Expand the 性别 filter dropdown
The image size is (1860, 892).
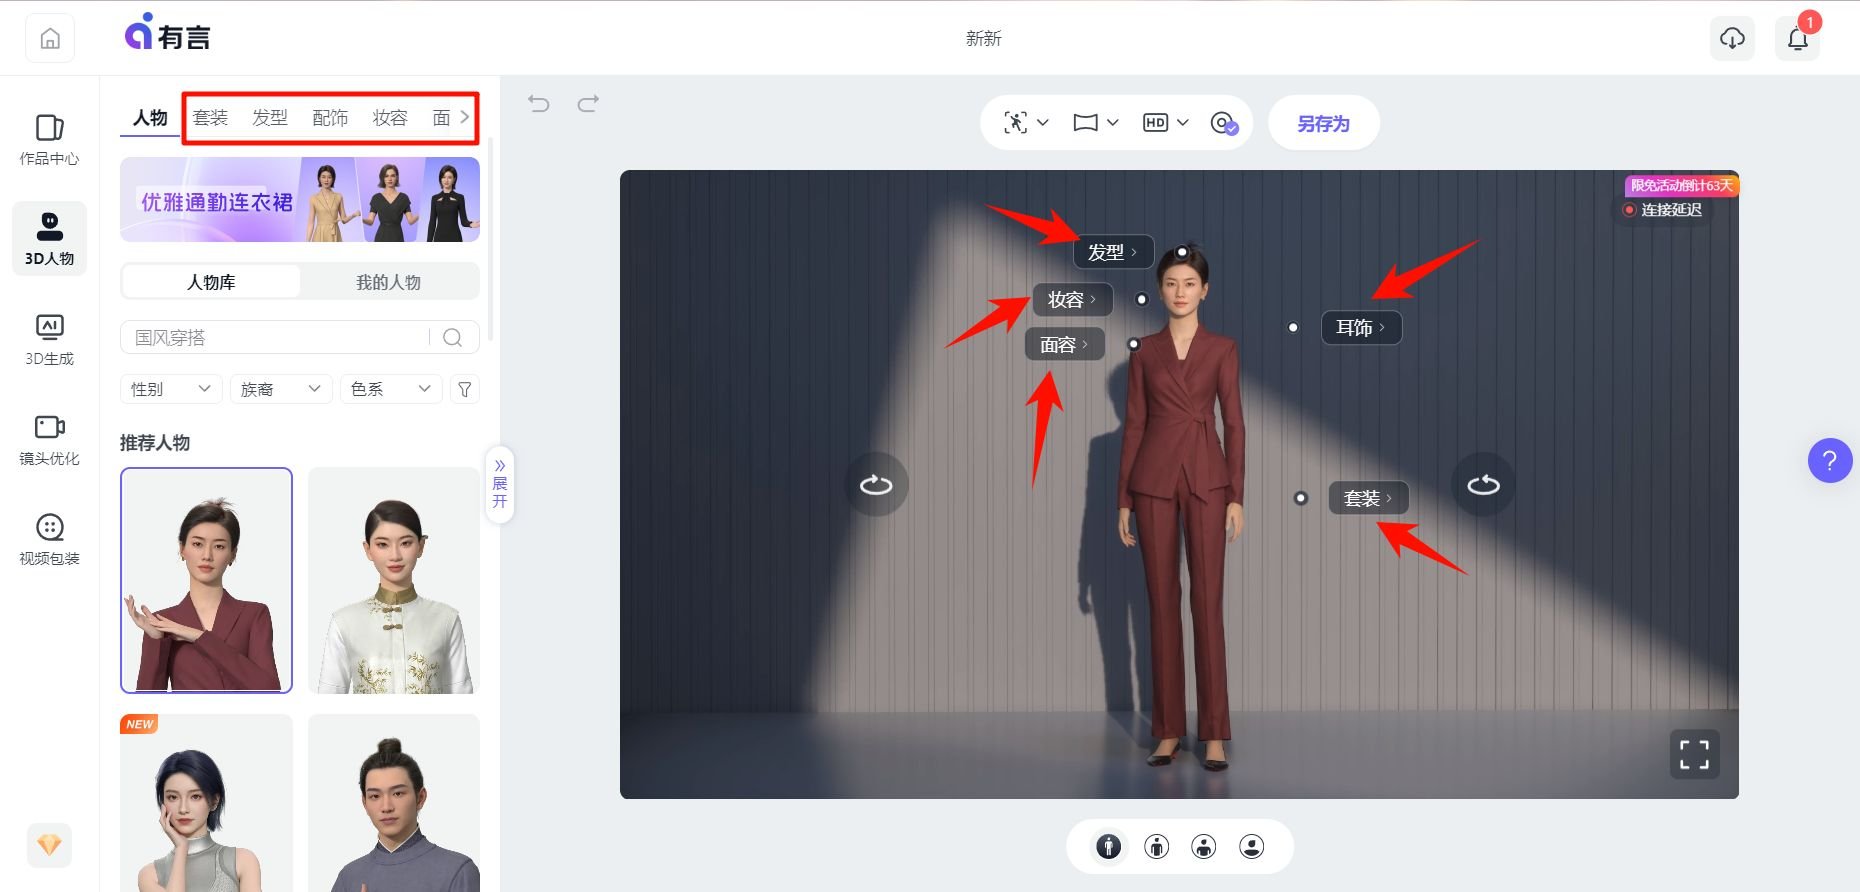tap(170, 389)
